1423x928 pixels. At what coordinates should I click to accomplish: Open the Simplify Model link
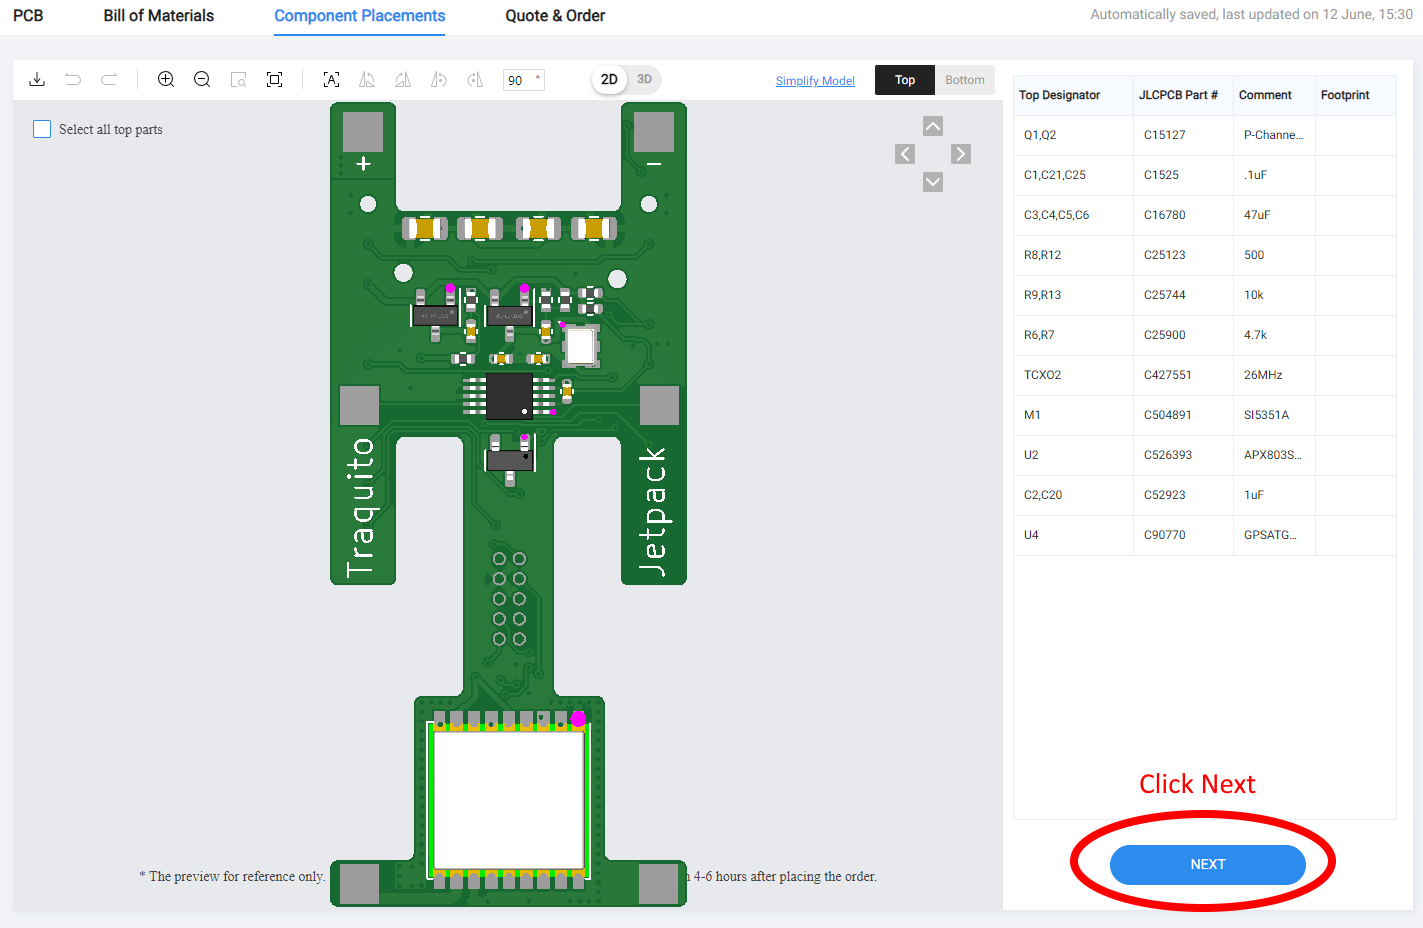point(815,81)
